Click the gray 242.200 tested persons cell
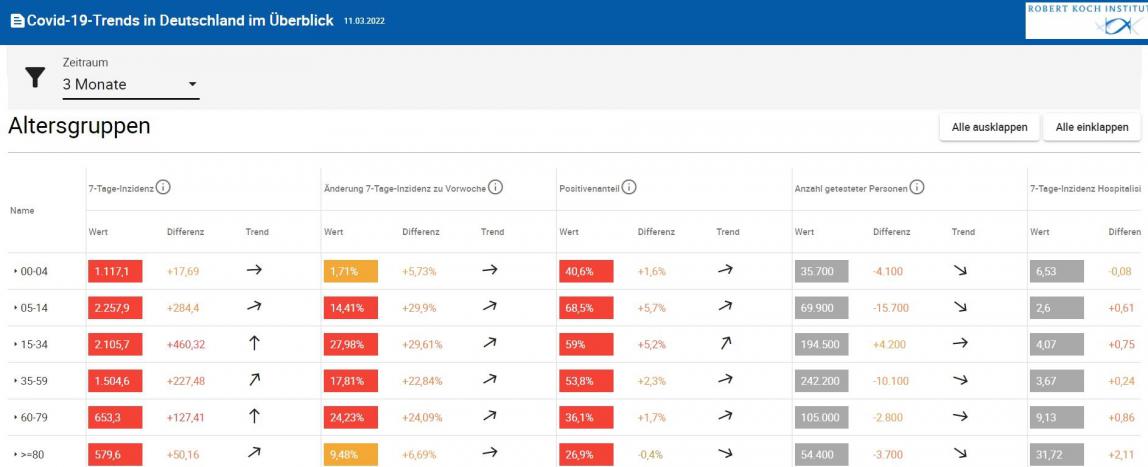The height and width of the screenshot is (467, 1148). click(821, 381)
